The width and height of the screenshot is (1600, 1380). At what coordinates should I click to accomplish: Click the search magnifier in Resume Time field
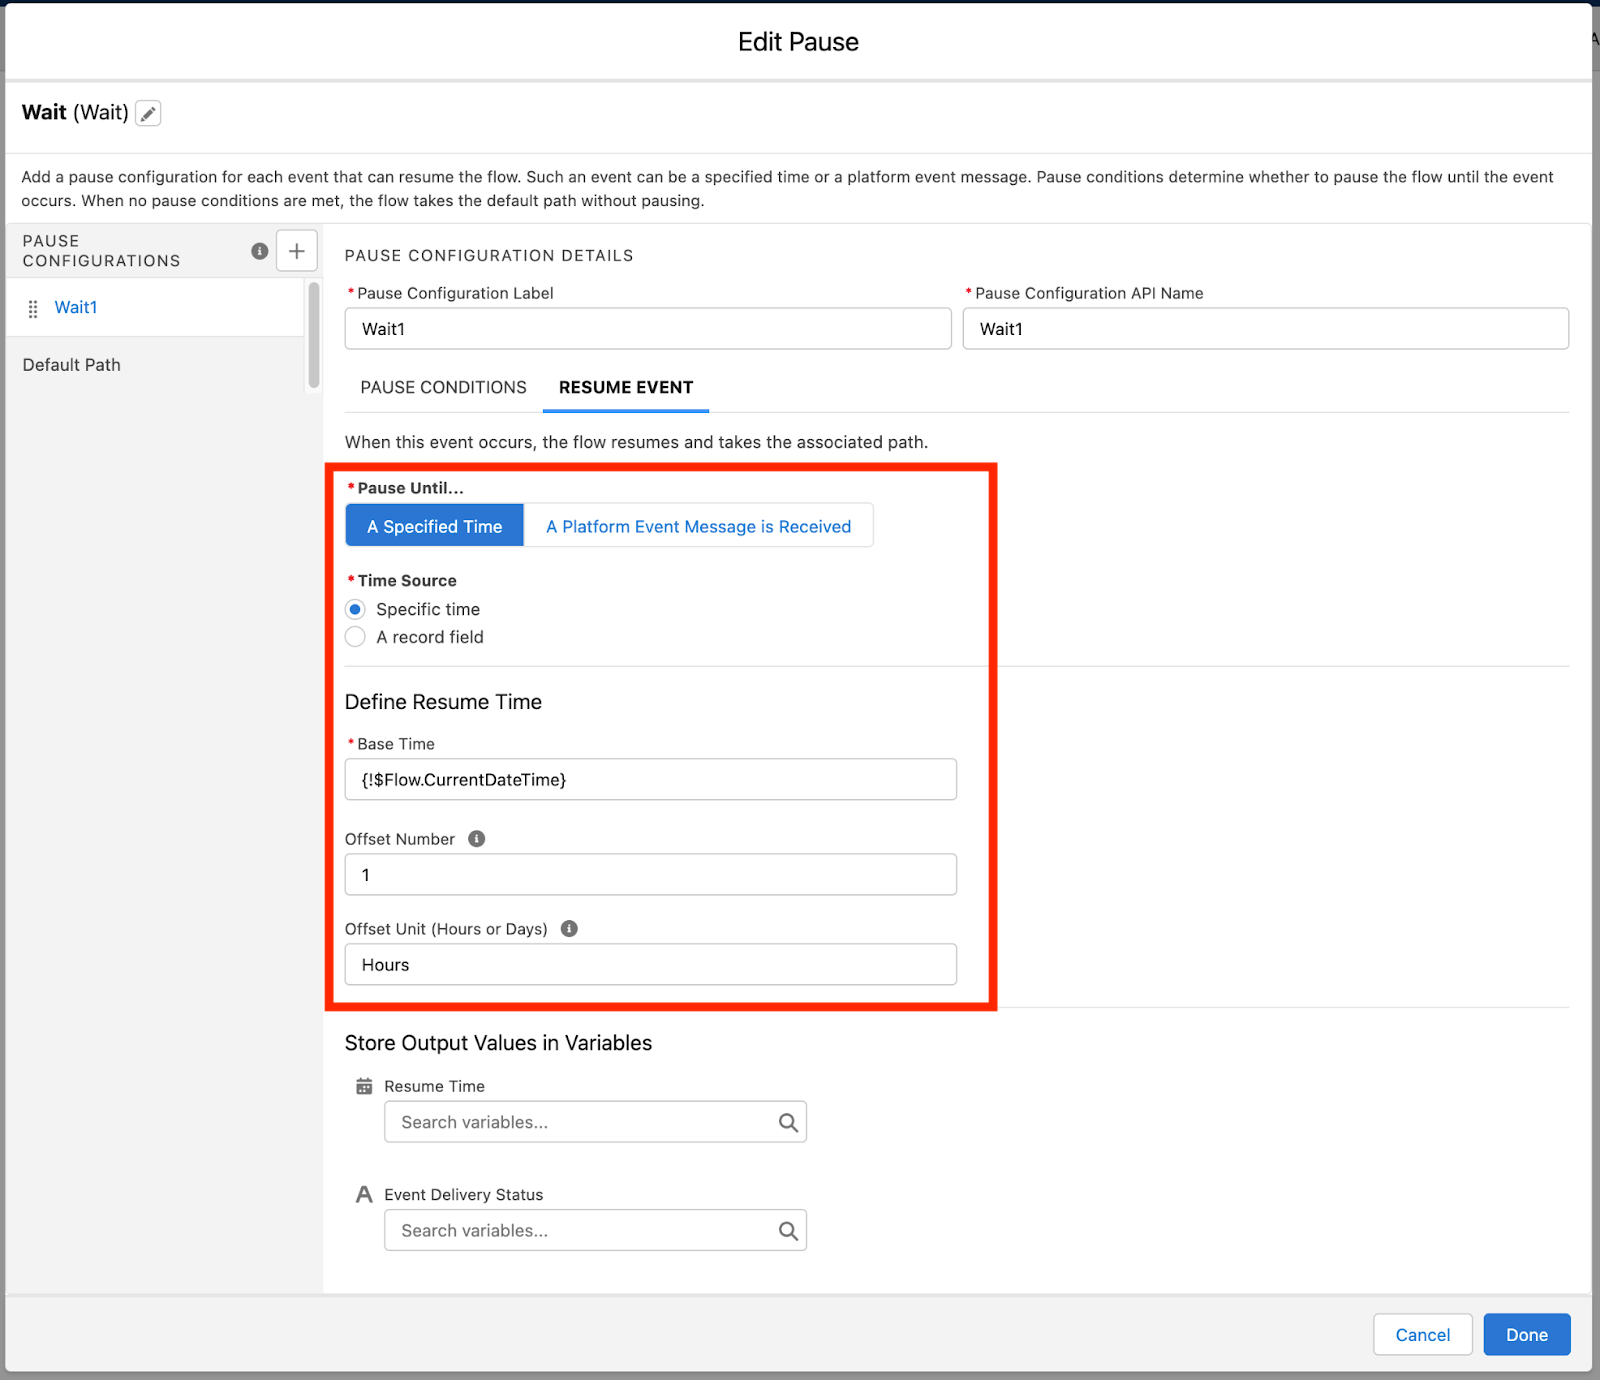point(788,1121)
